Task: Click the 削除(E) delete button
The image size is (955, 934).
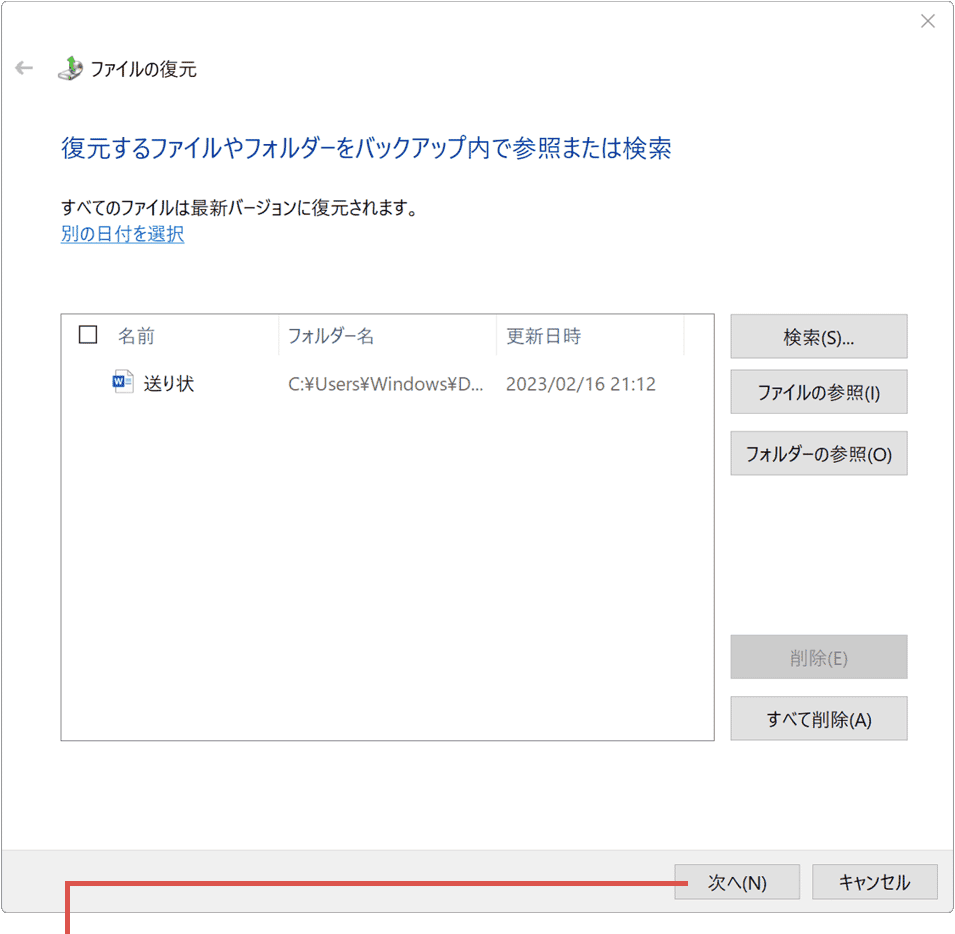Action: (x=818, y=657)
